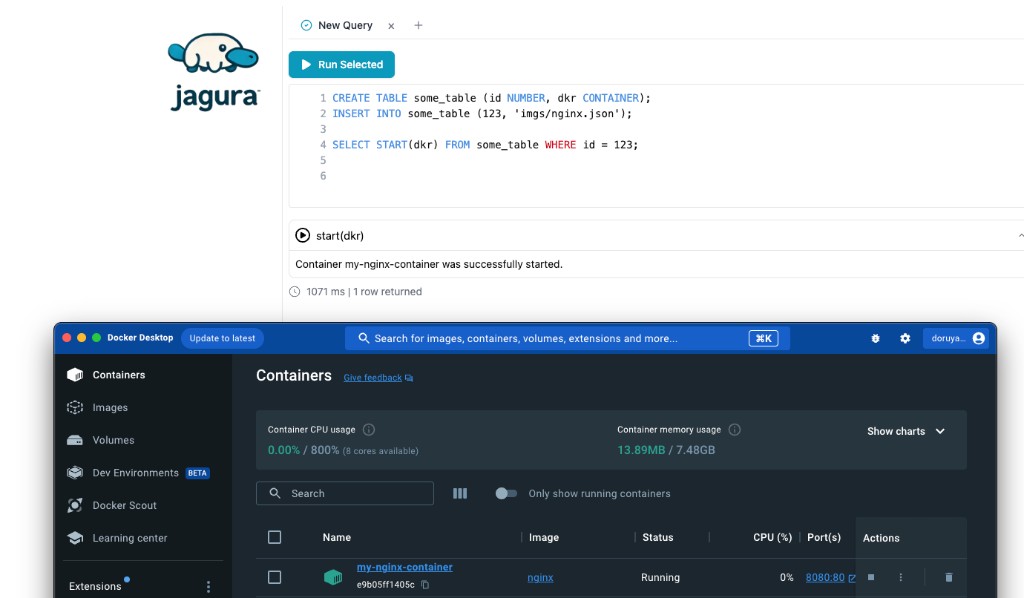This screenshot has width=1024, height=598.
Task: Click the Run Selected button
Action: tap(342, 65)
